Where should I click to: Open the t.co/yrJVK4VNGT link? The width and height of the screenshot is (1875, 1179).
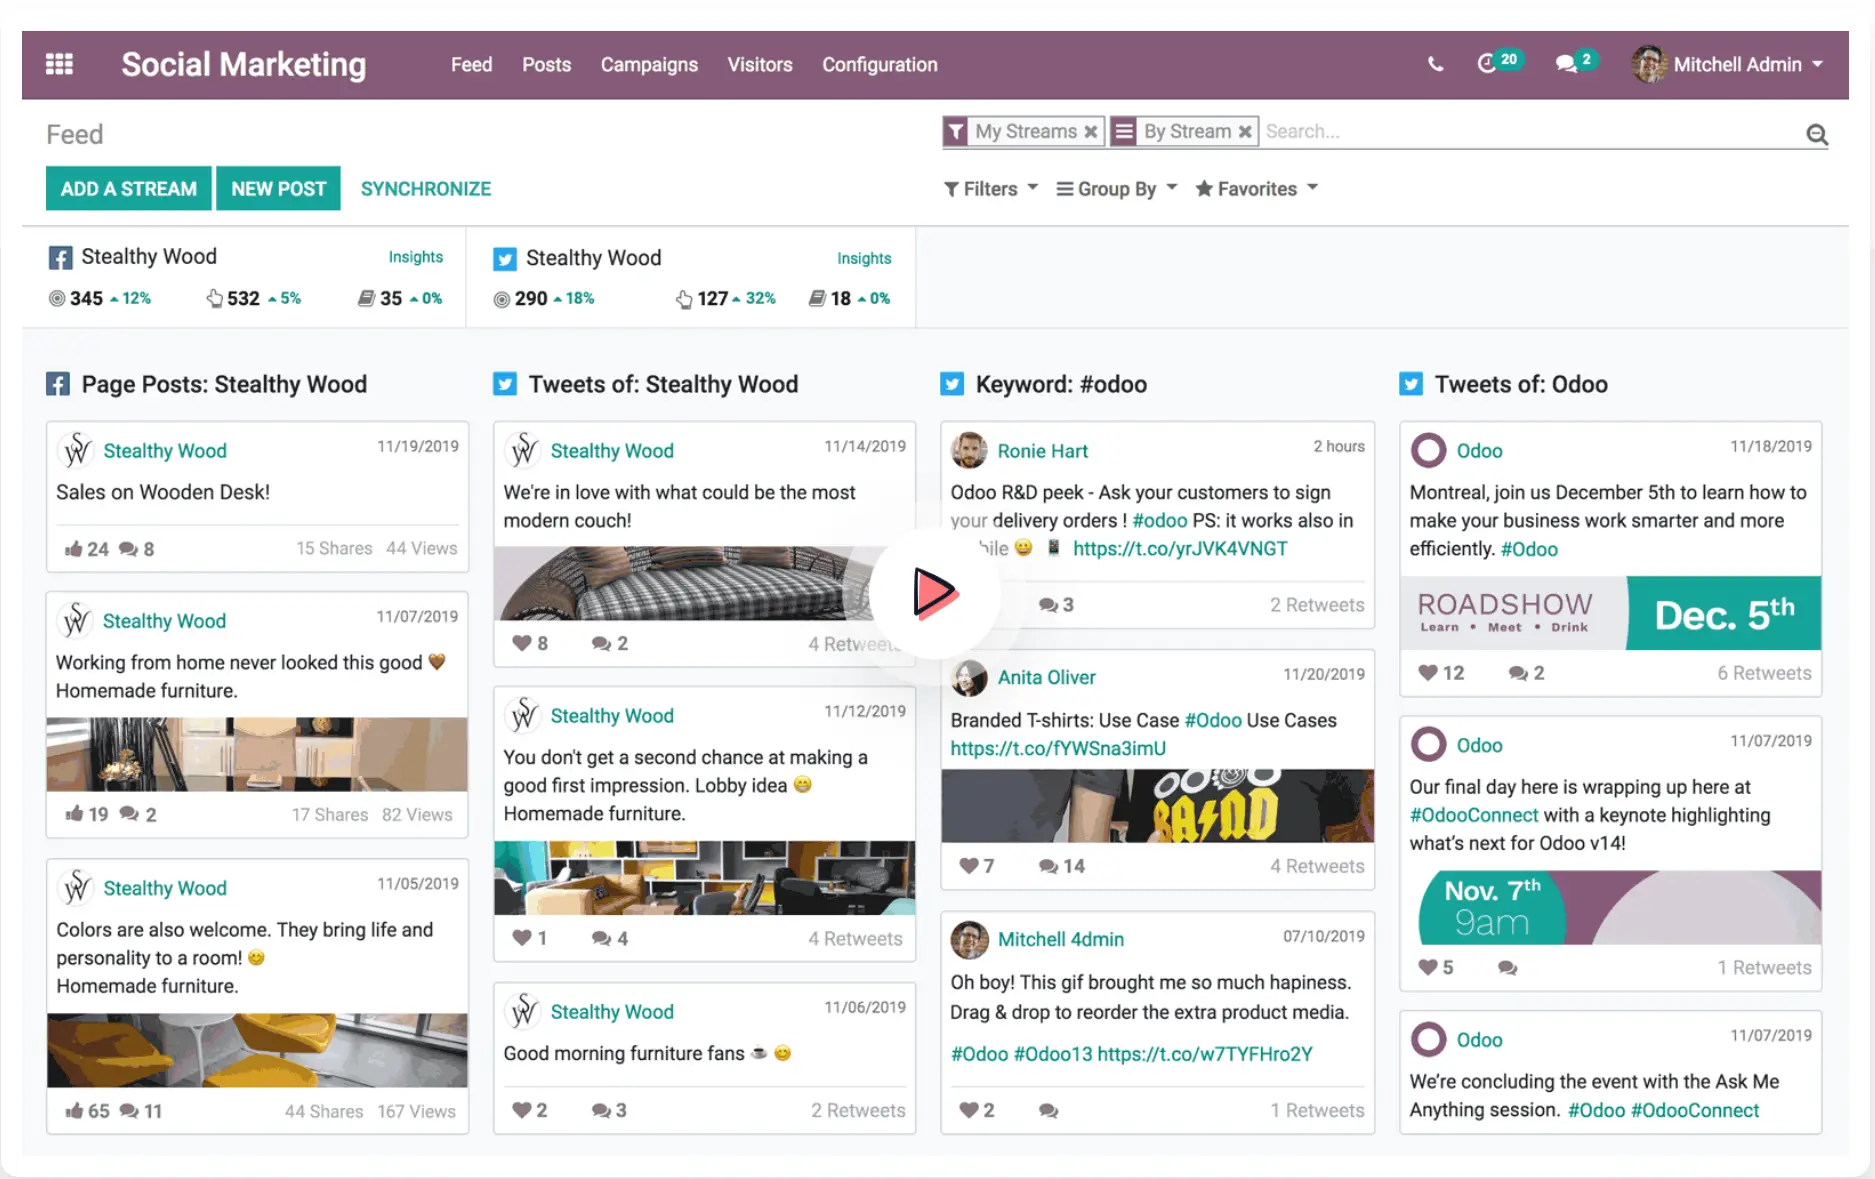[1180, 548]
